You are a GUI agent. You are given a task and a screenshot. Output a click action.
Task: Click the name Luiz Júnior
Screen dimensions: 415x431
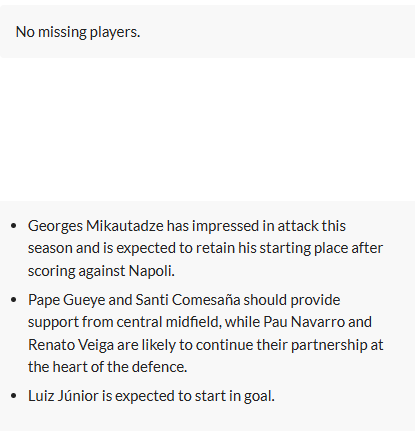pos(63,396)
